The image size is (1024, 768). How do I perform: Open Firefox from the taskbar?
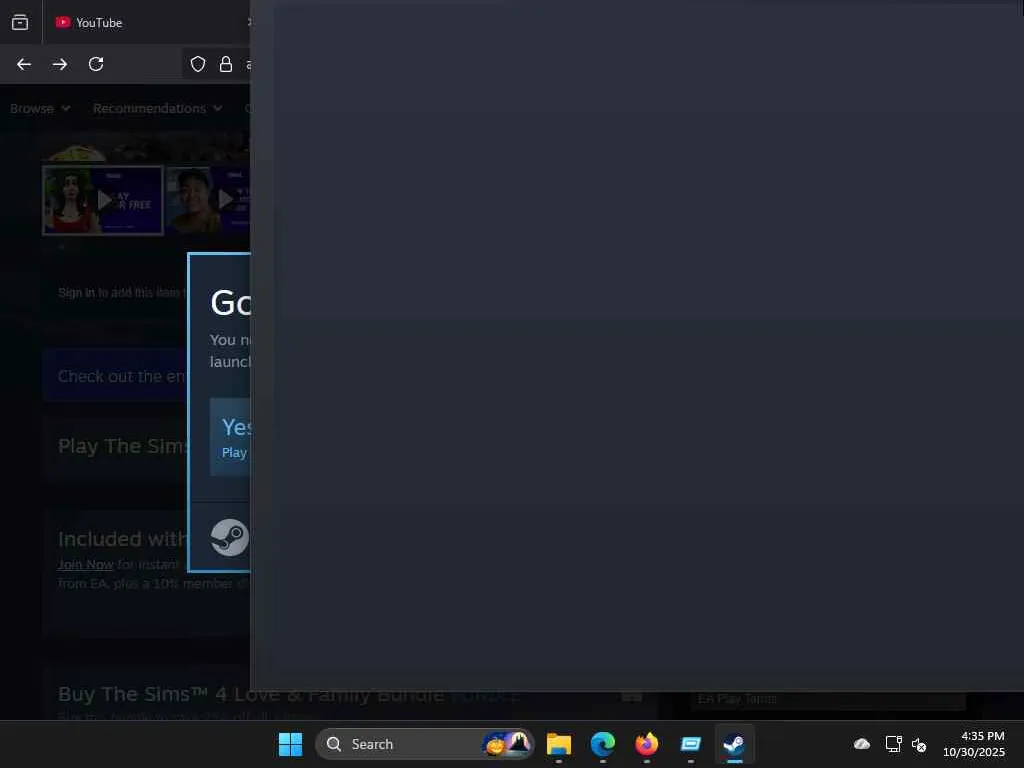(x=647, y=744)
